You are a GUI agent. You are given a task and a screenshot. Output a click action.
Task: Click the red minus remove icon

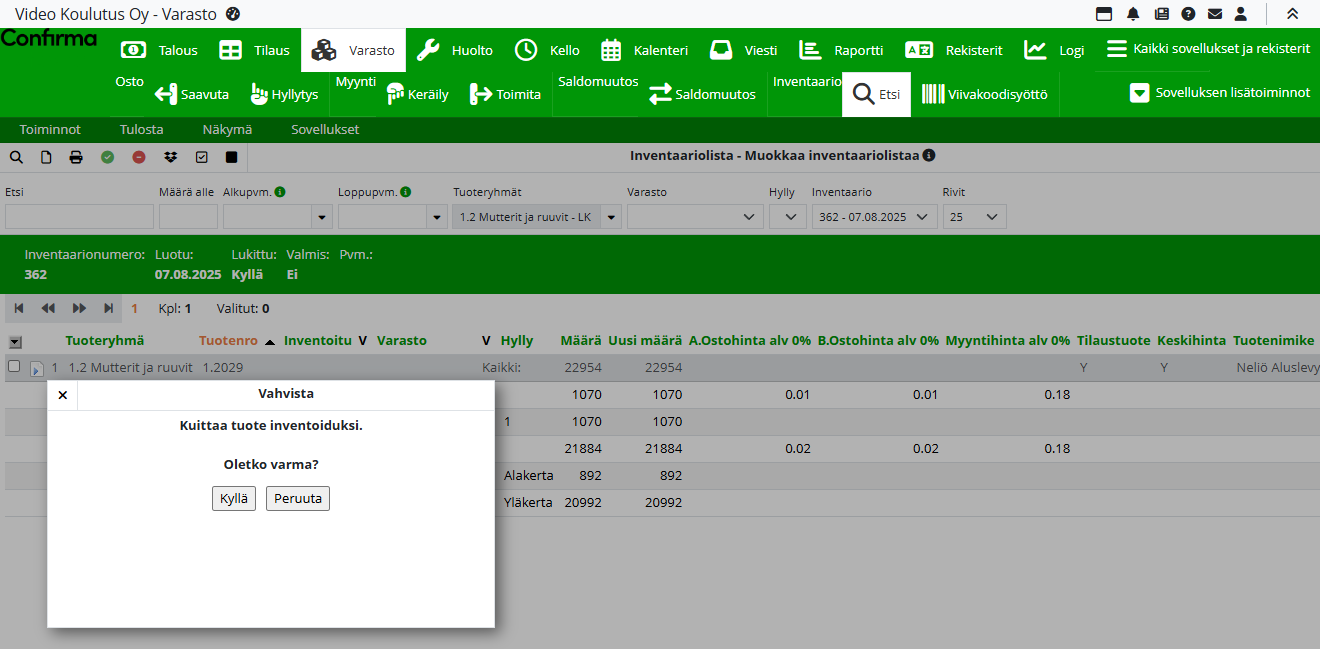(x=139, y=157)
